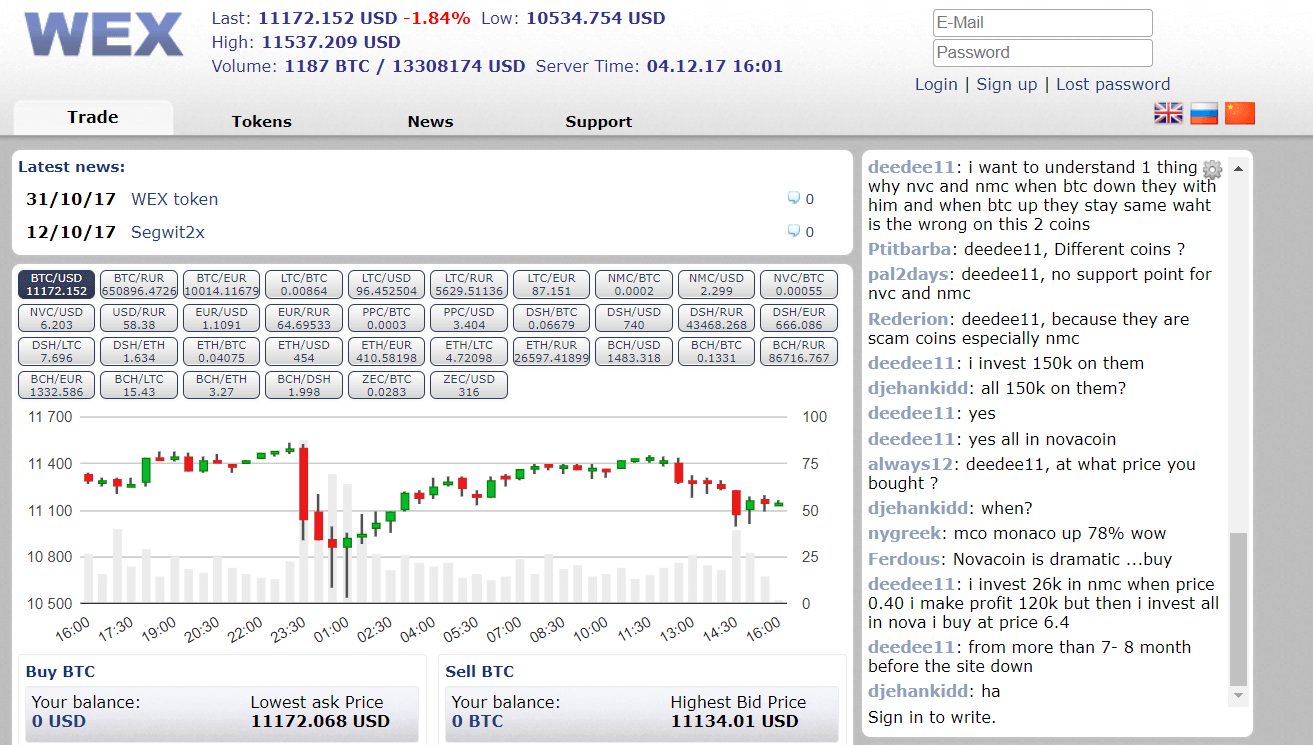Select the BCH/EUR pair
Image resolution: width=1313 pixels, height=745 pixels.
(56, 385)
